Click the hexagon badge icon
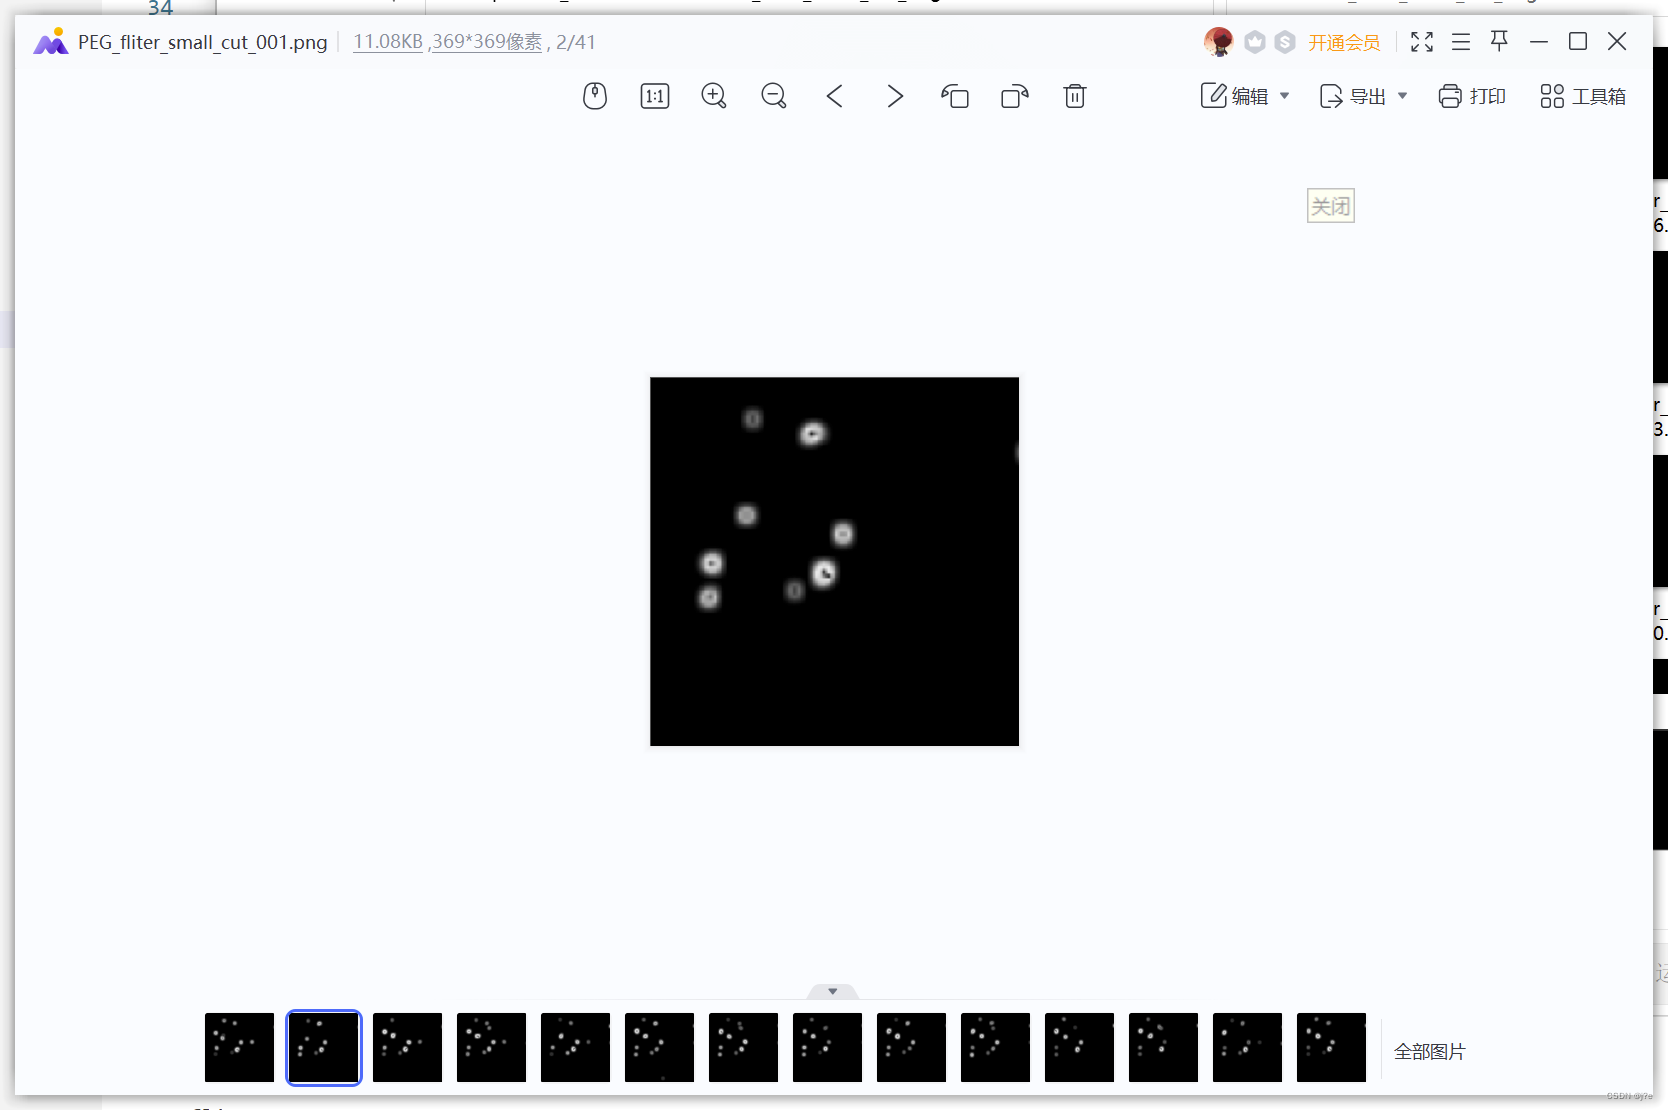 click(1255, 42)
